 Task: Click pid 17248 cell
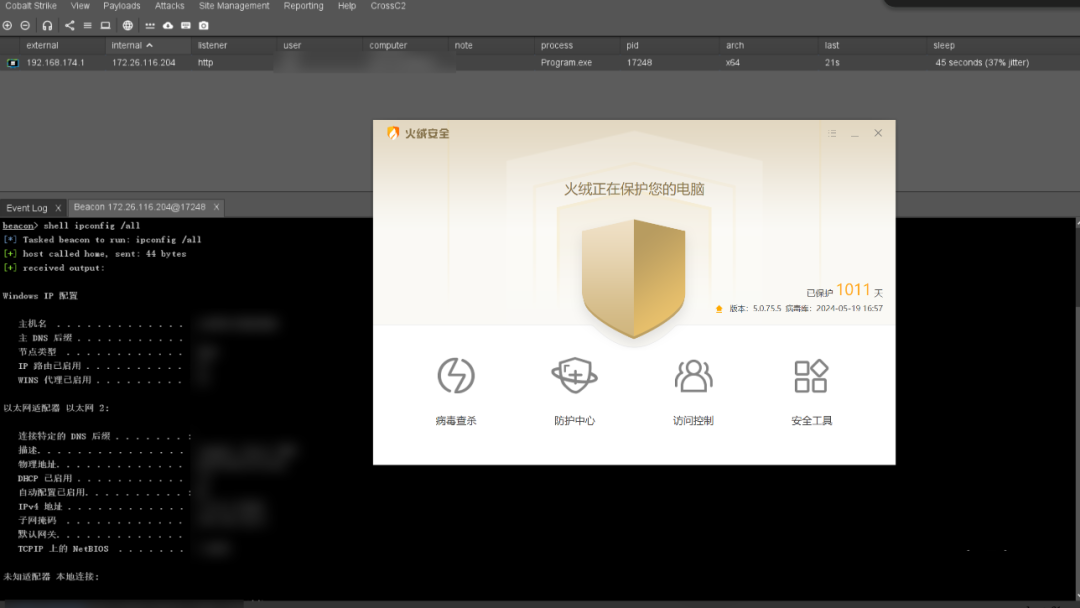(639, 63)
